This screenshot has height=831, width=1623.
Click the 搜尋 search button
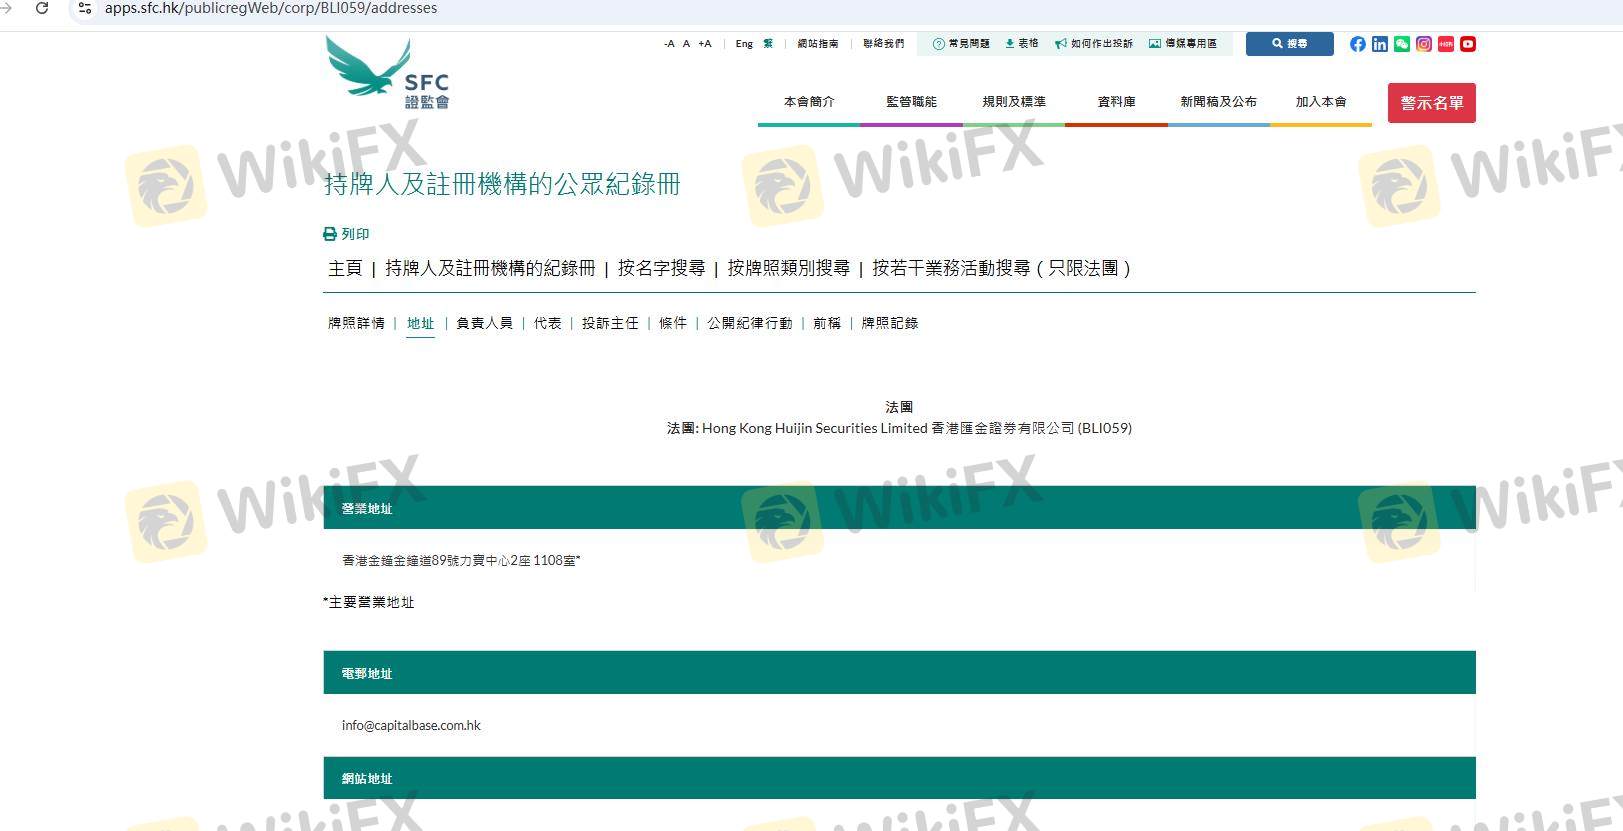tap(1290, 44)
